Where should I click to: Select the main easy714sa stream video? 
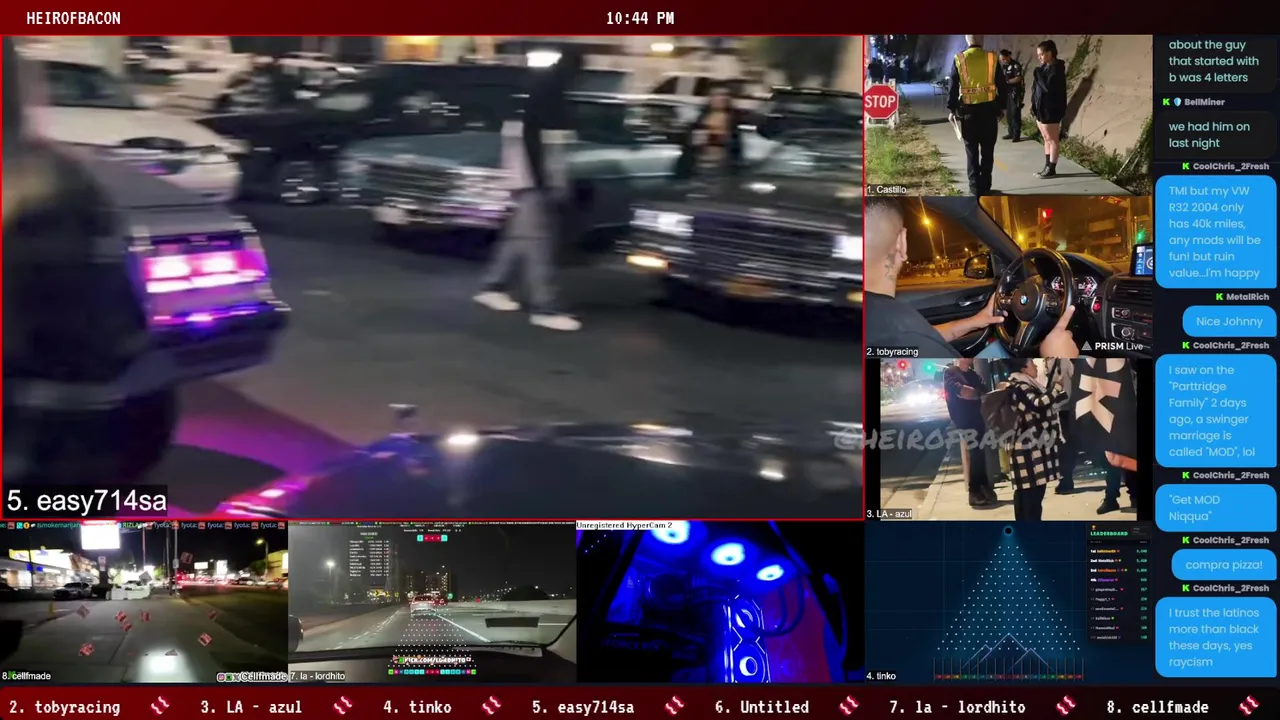pyautogui.click(x=432, y=277)
